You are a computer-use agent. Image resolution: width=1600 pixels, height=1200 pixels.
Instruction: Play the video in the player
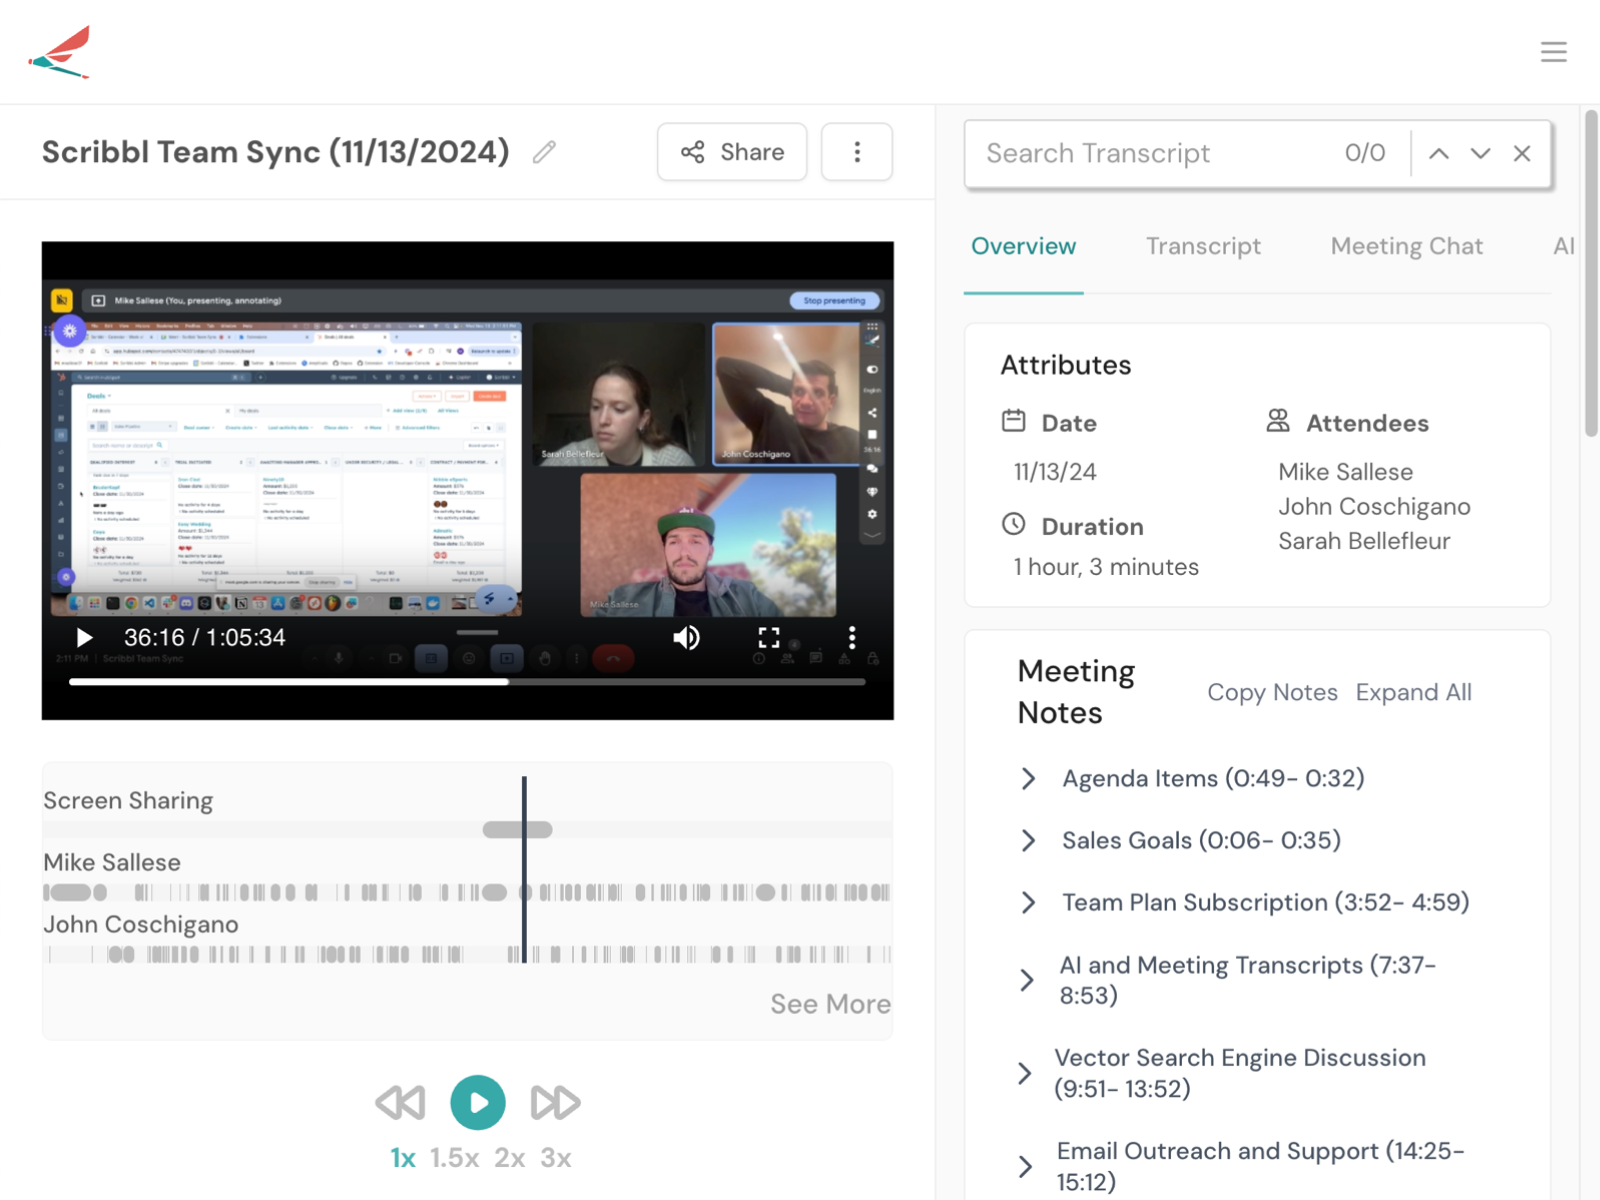tap(84, 638)
